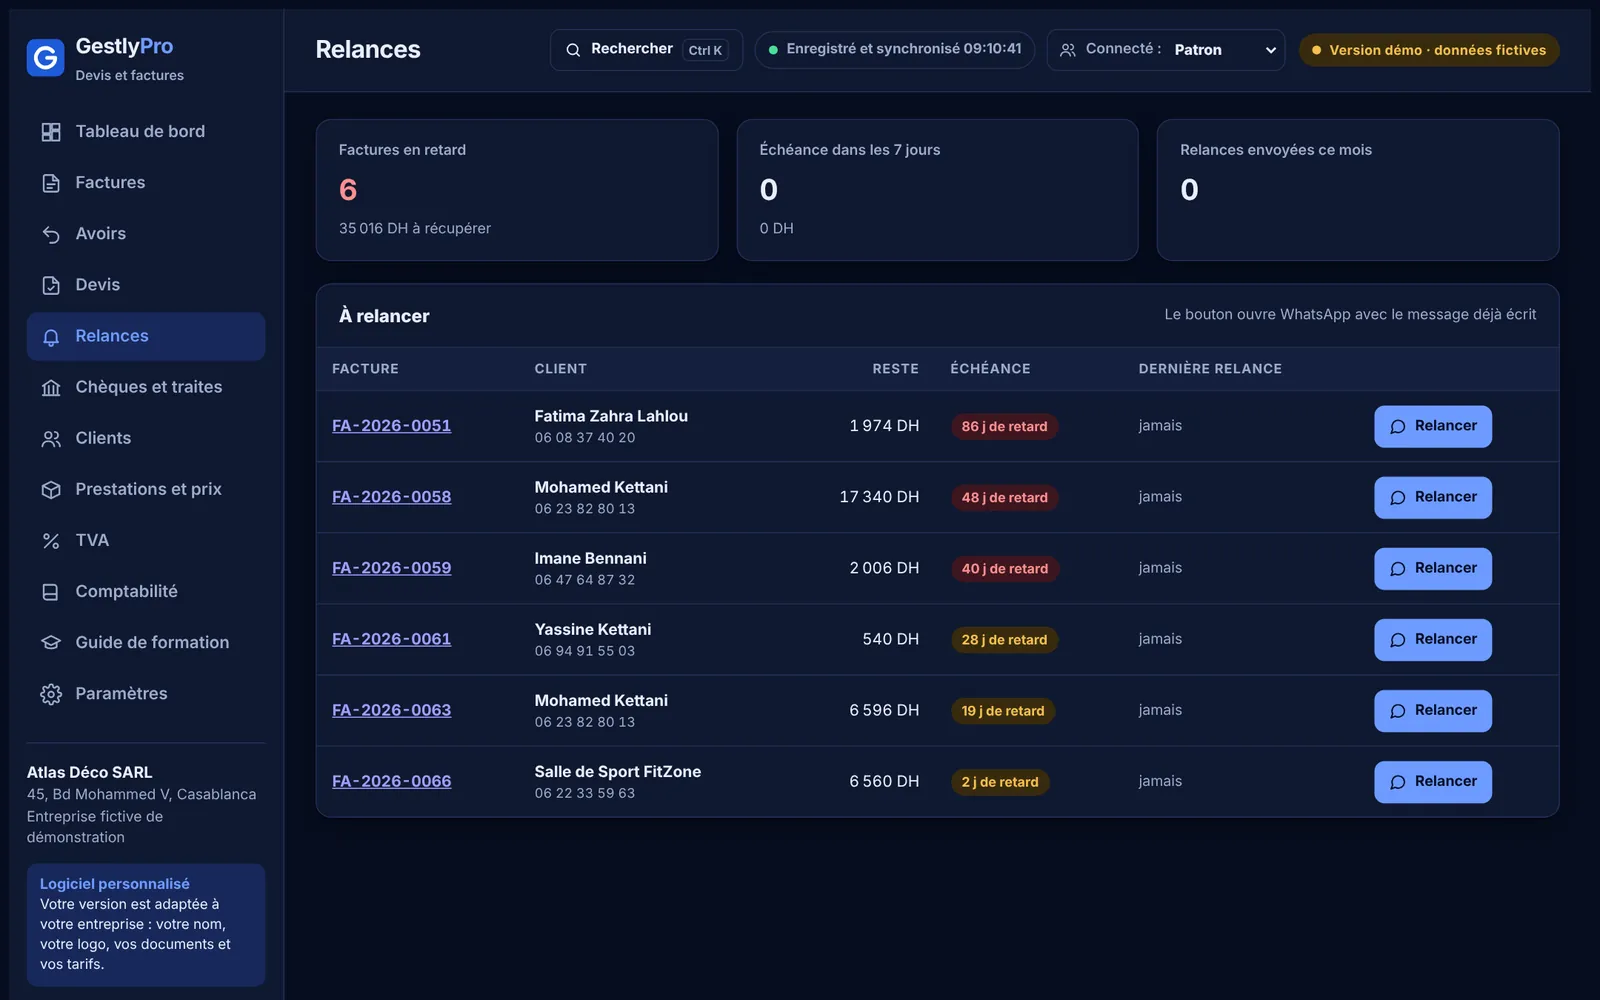The height and width of the screenshot is (1000, 1600).
Task: Click the 'Version démo · données fictives' badge
Action: click(x=1429, y=50)
